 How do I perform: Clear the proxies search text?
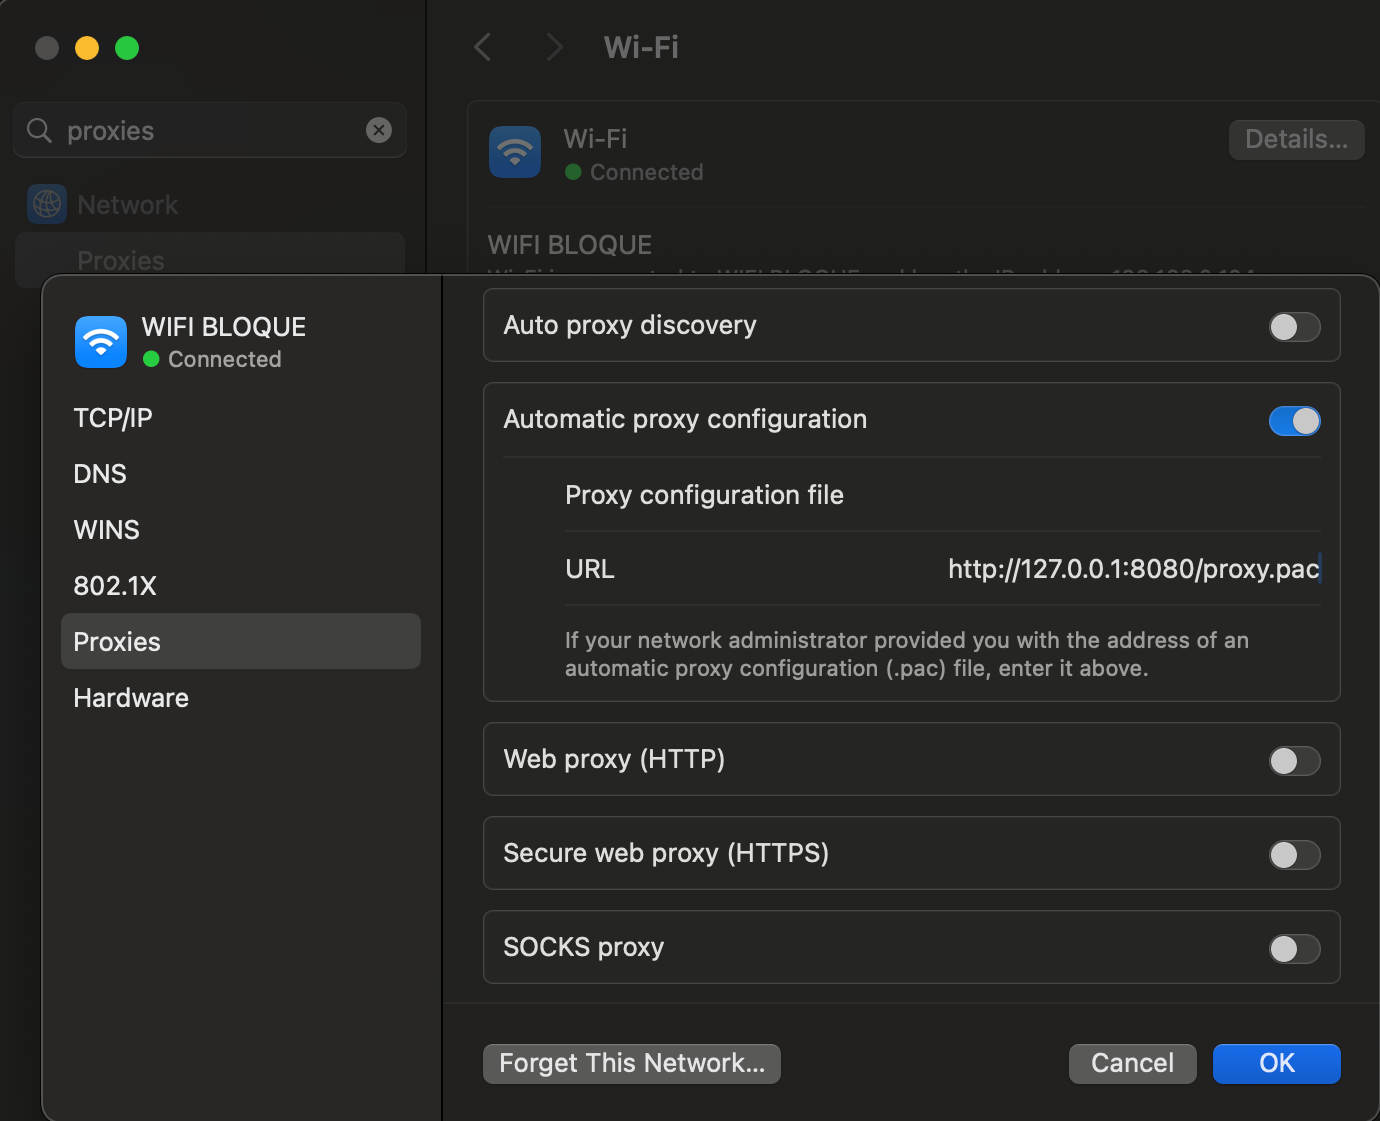click(x=379, y=130)
